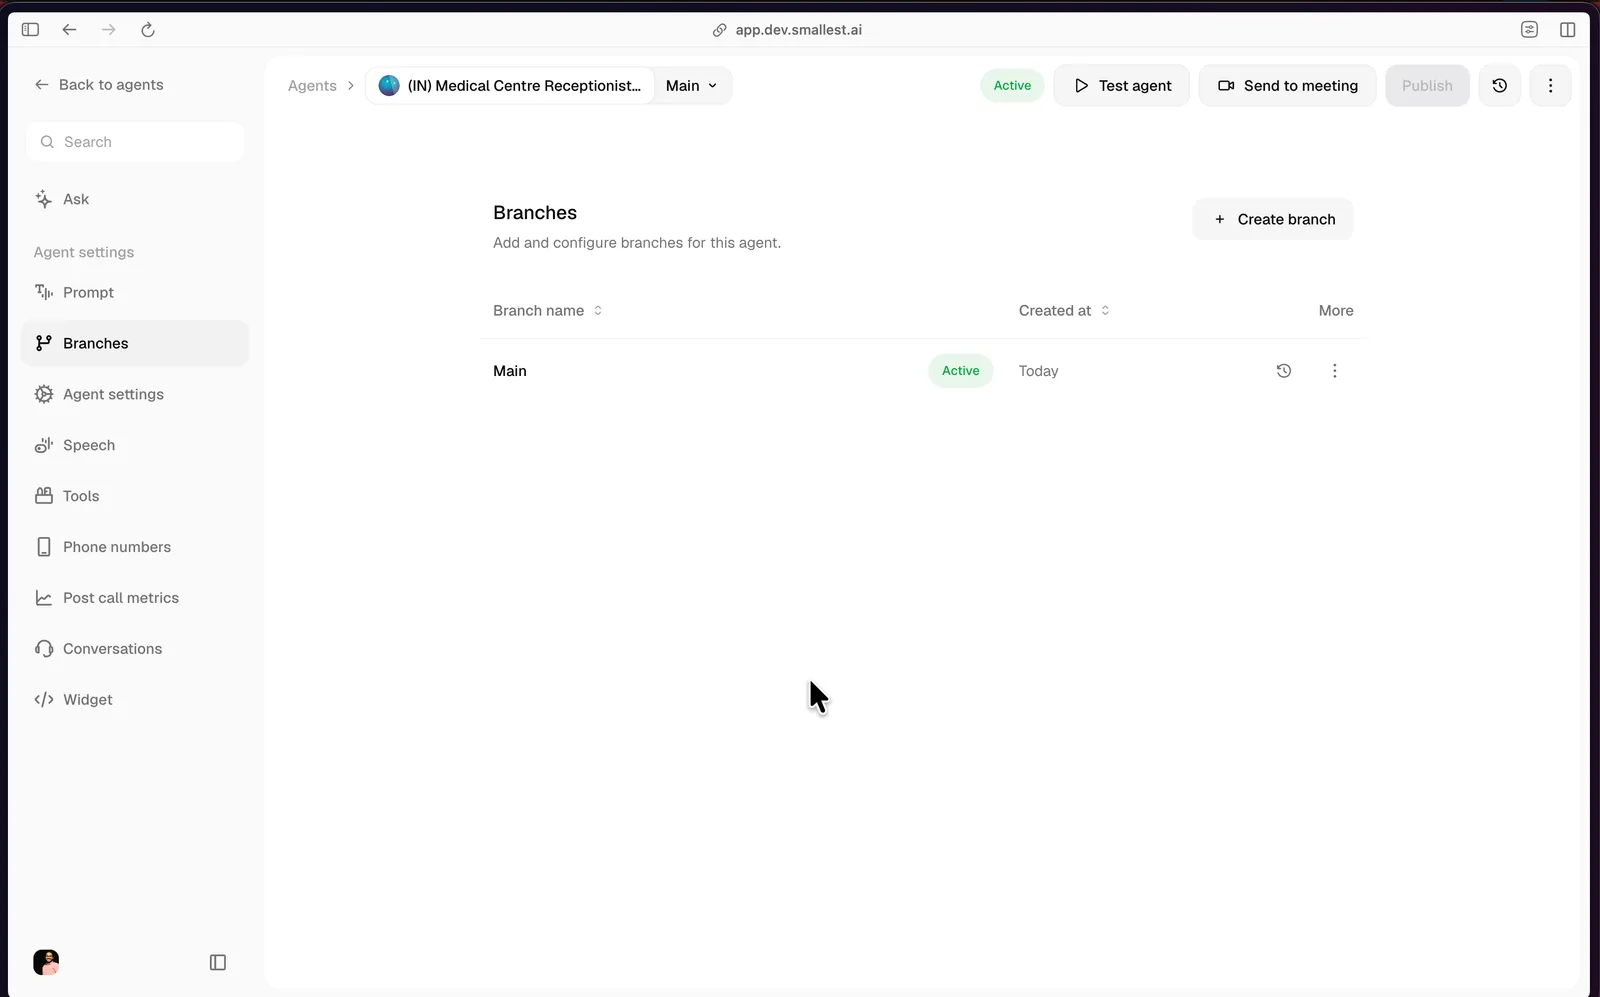
Task: Click the browser back arrow
Action: pos(69,30)
